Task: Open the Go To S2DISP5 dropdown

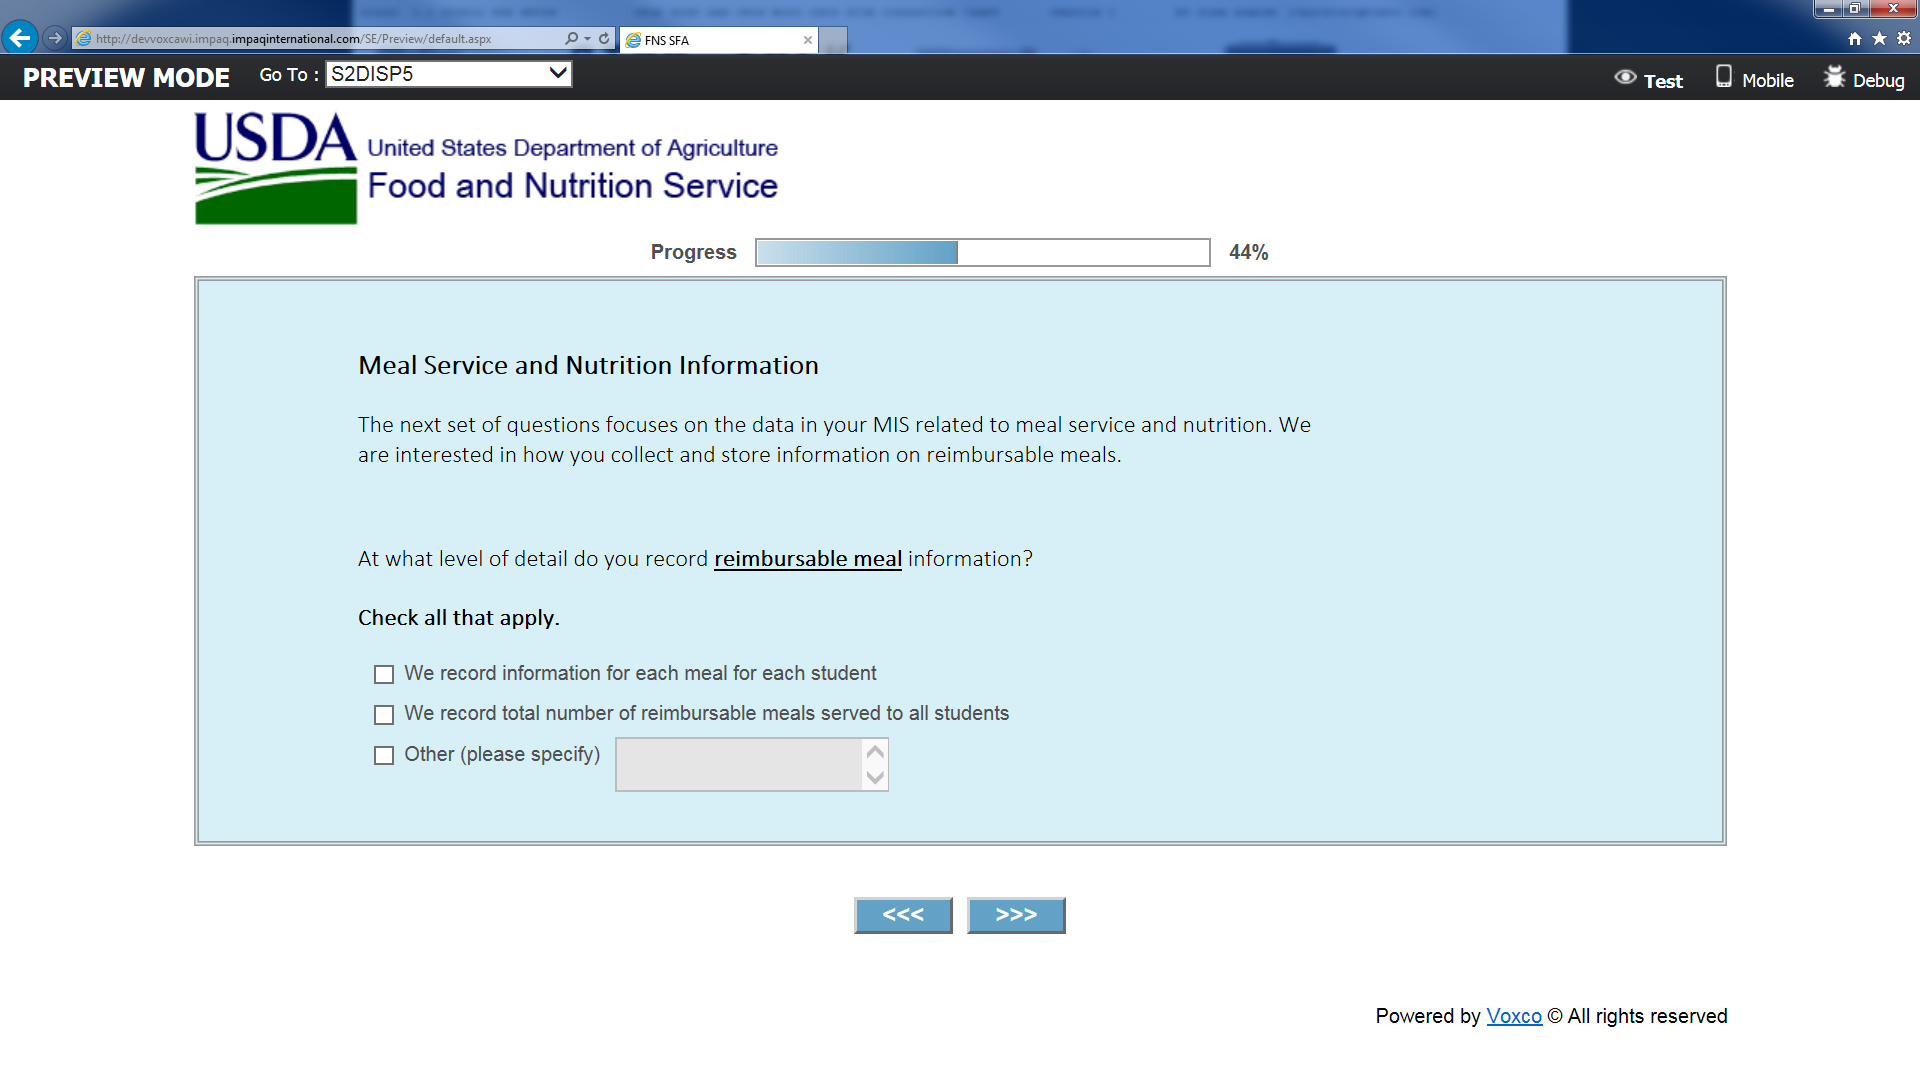Action: tap(448, 74)
